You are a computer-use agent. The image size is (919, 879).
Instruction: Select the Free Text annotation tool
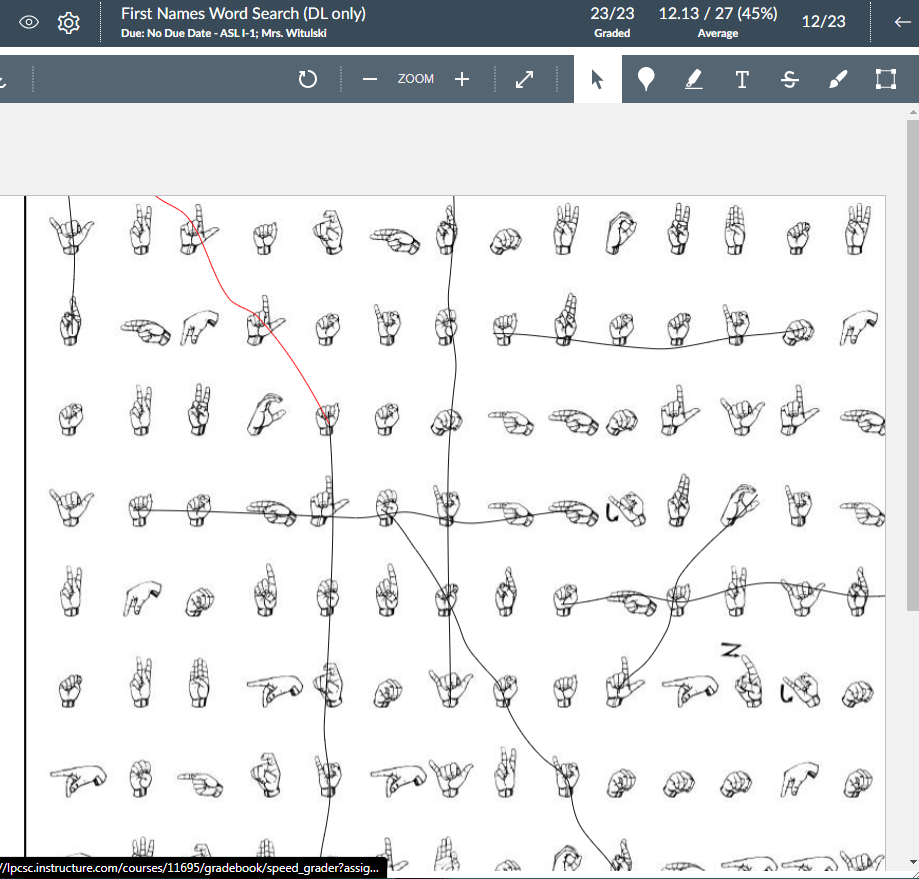pos(742,78)
